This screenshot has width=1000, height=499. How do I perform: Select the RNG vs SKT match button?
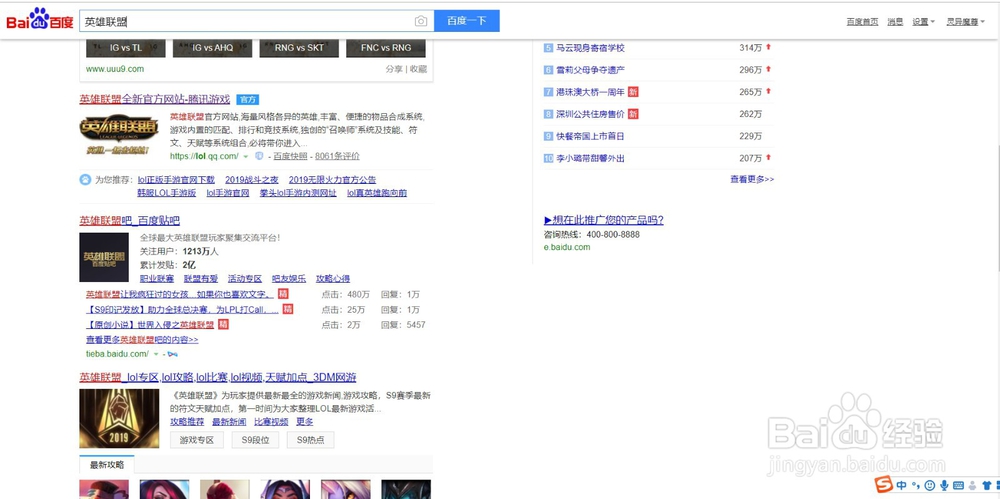(299, 48)
